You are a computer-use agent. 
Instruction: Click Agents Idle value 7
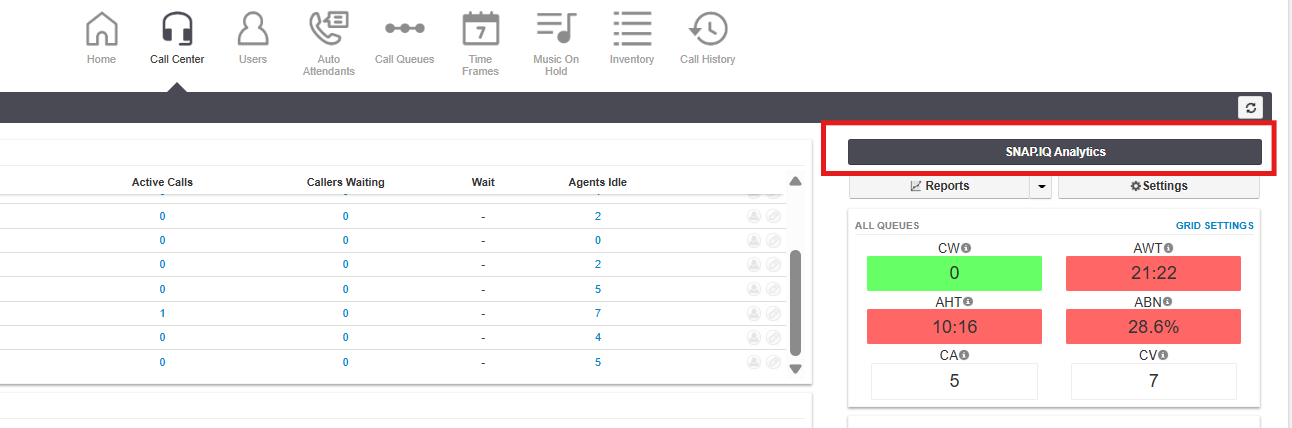coord(598,313)
